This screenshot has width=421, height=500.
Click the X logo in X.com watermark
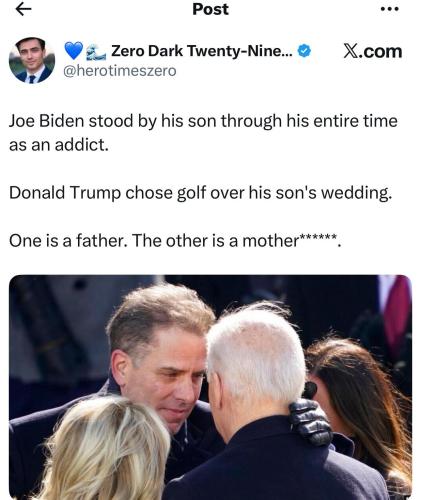351,51
